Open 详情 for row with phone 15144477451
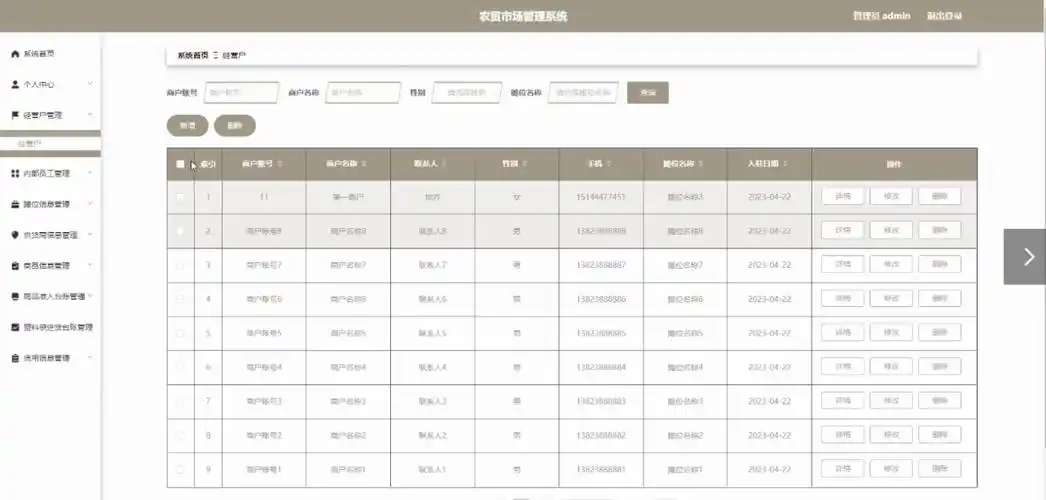The height and width of the screenshot is (500, 1046). coord(843,196)
